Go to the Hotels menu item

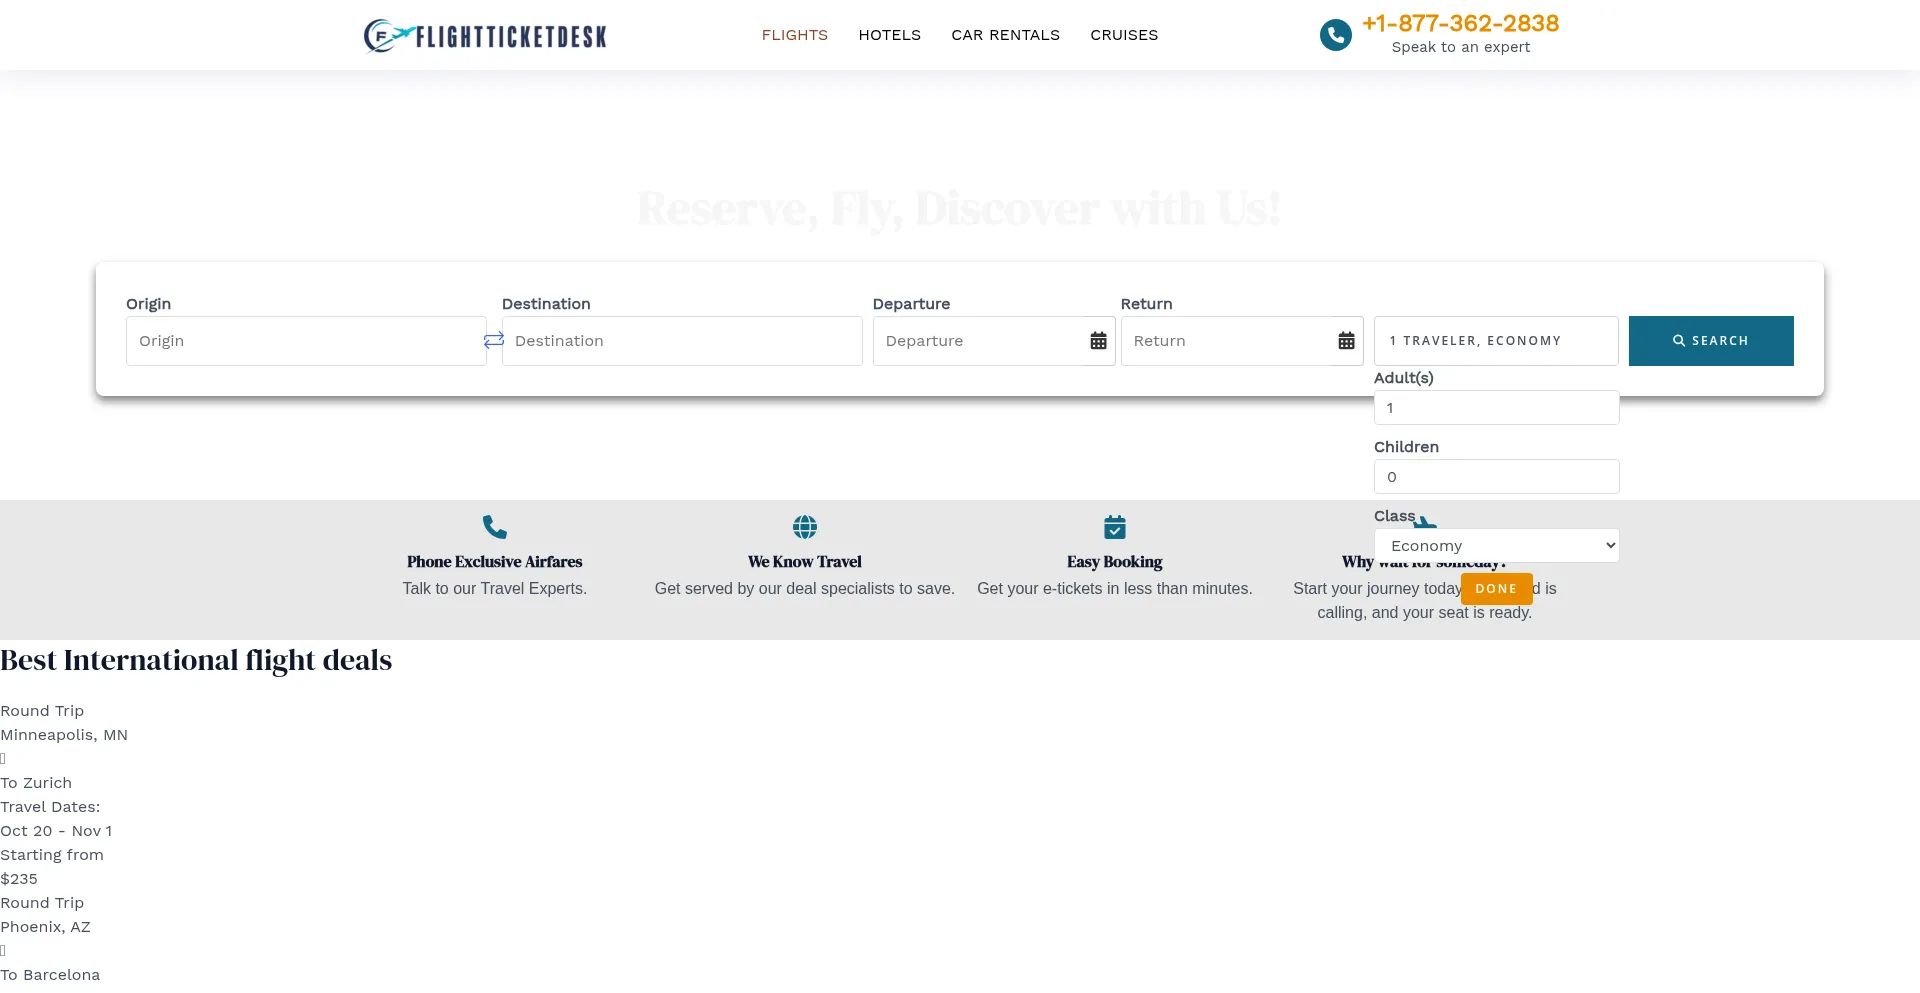(x=889, y=35)
